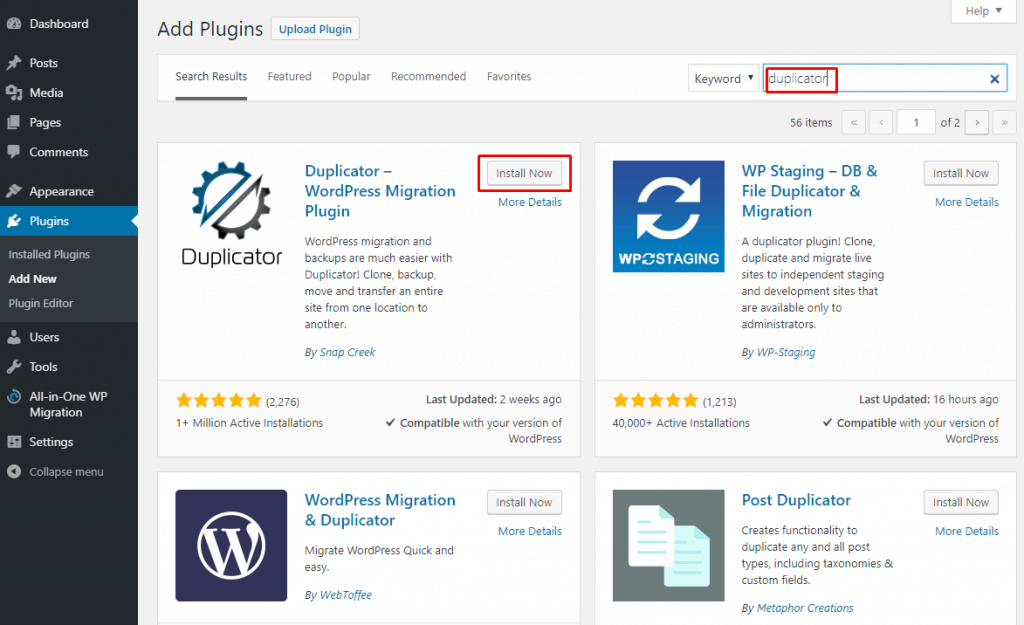1024x625 pixels.
Task: Click the Upload Plugin button
Action: [315, 29]
